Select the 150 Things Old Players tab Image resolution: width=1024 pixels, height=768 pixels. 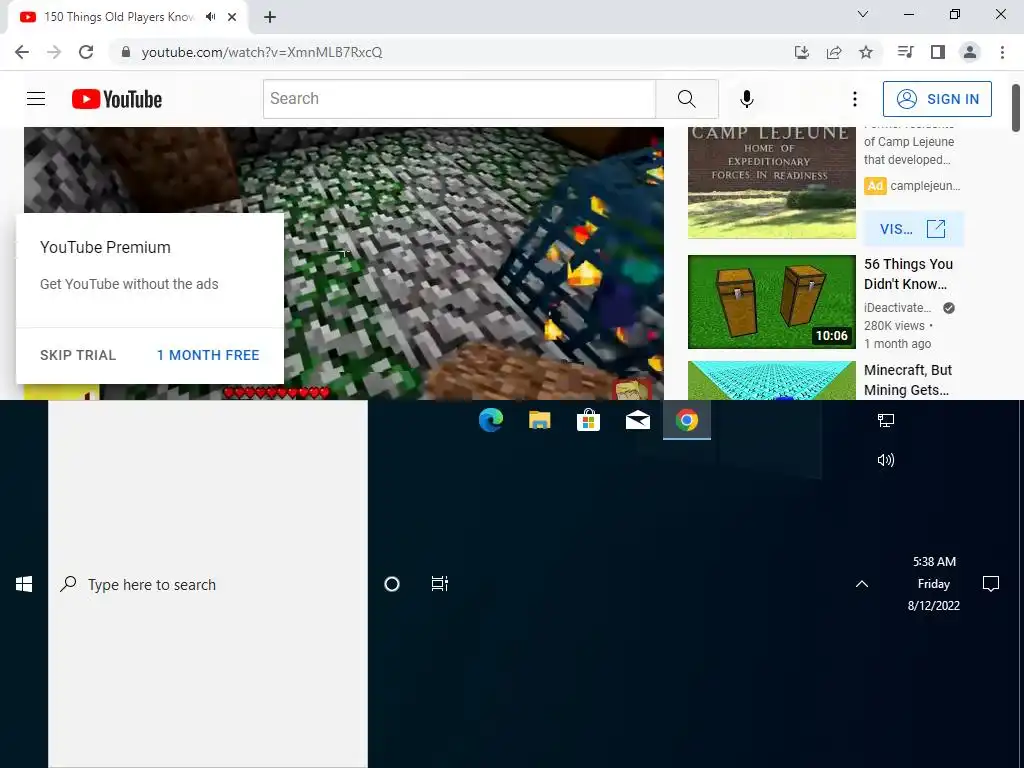(120, 17)
